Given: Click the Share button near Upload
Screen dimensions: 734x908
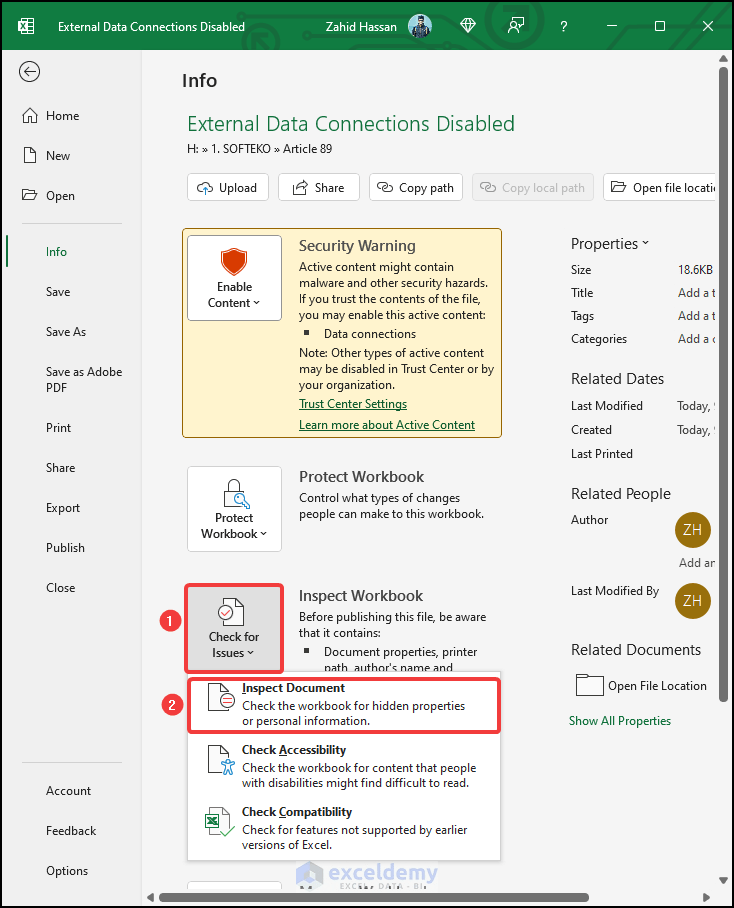Looking at the screenshot, I should tap(319, 188).
